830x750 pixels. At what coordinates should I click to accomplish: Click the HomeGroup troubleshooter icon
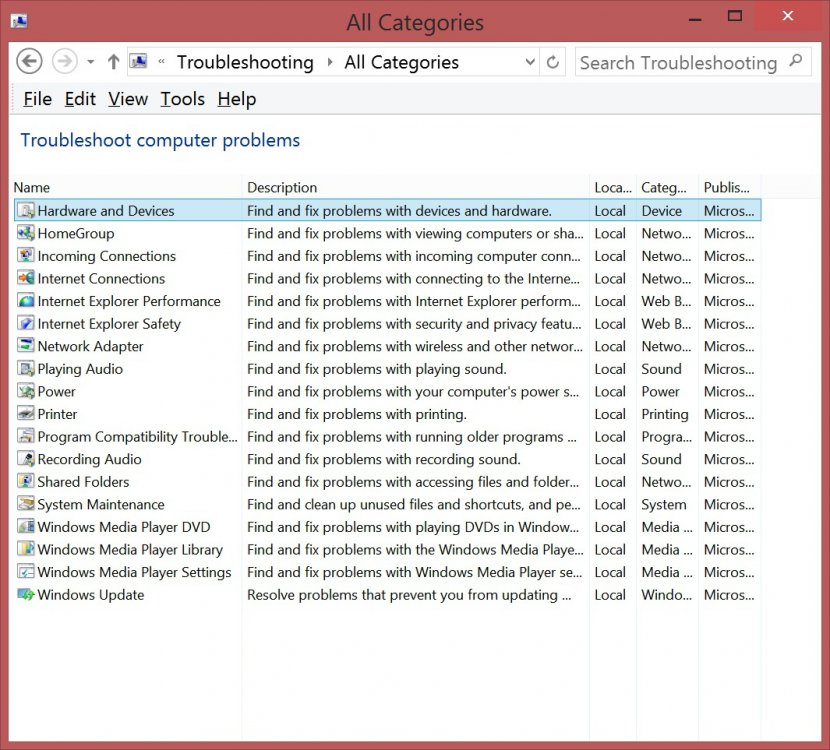tap(25, 233)
